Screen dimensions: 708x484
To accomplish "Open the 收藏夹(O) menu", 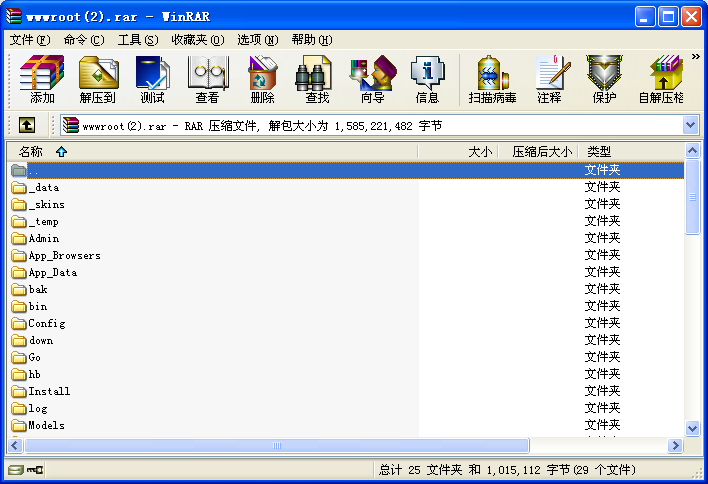I will (198, 40).
